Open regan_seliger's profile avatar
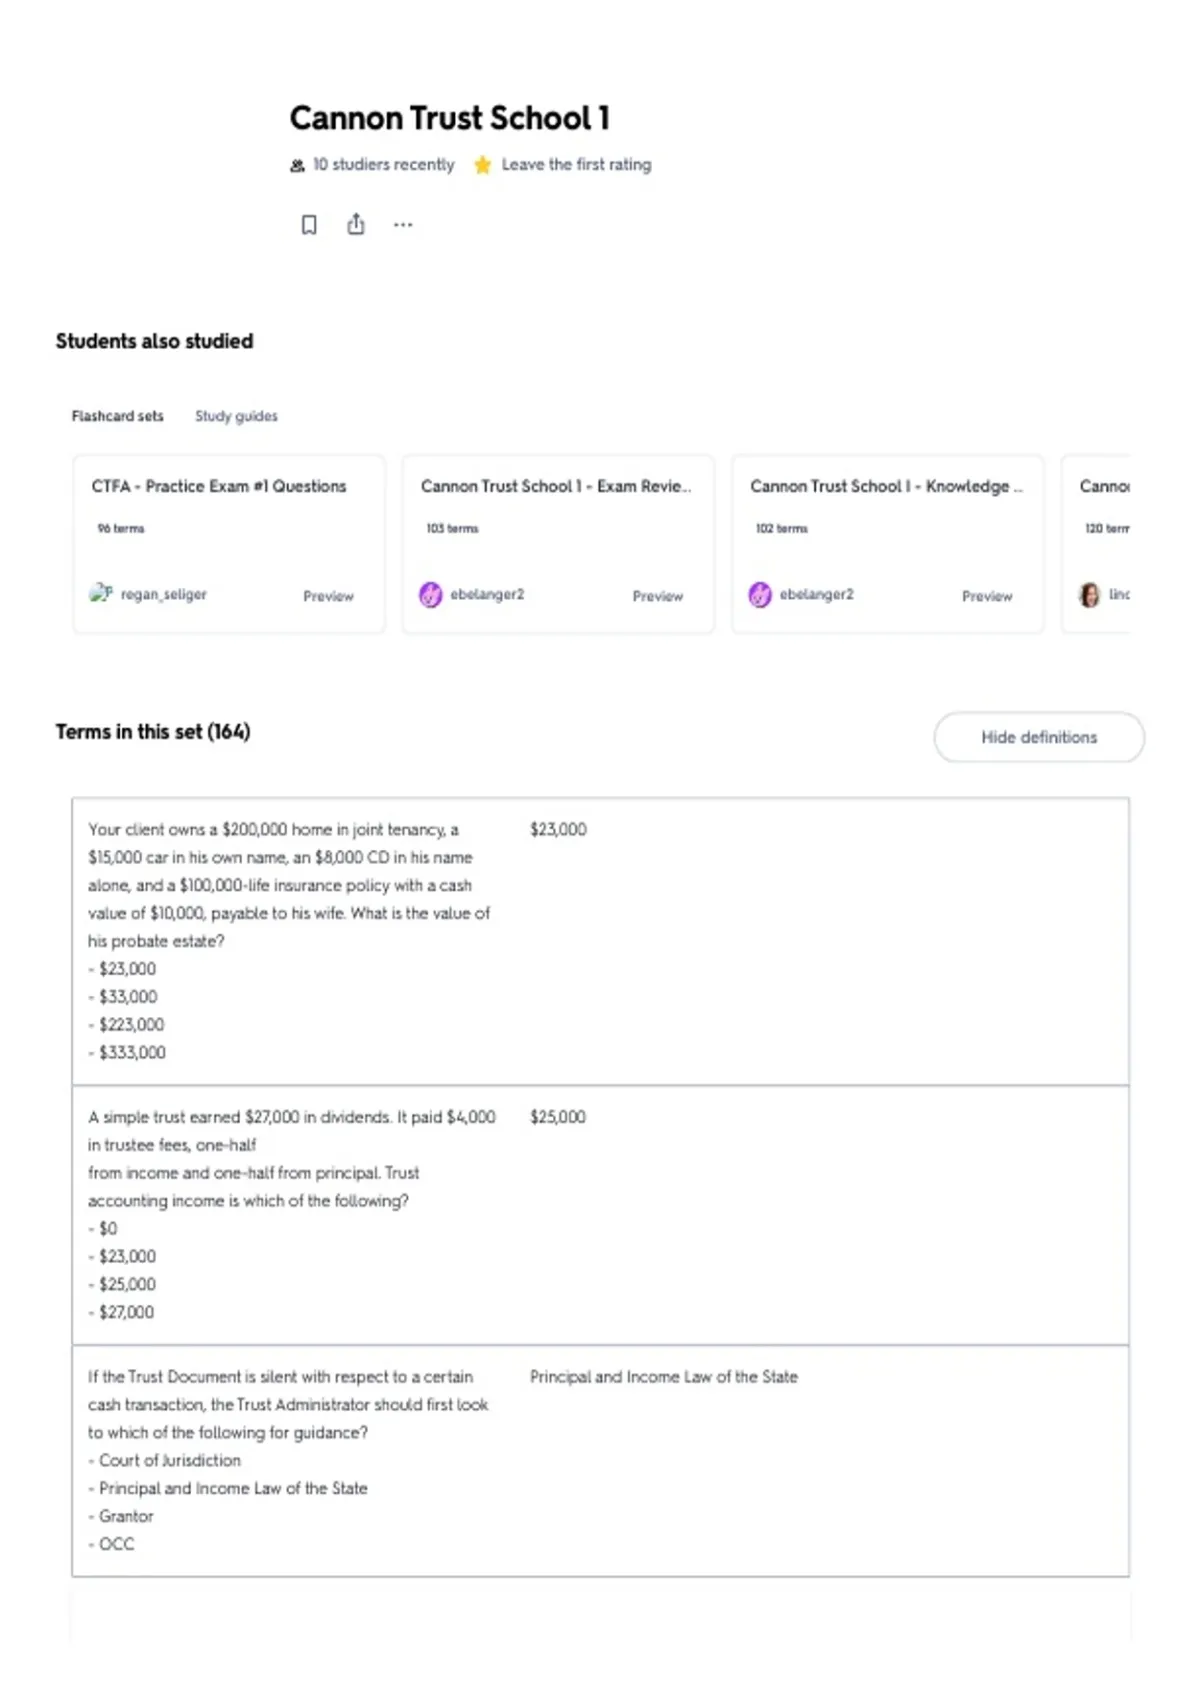This screenshot has width=1200, height=1700. click(x=101, y=594)
